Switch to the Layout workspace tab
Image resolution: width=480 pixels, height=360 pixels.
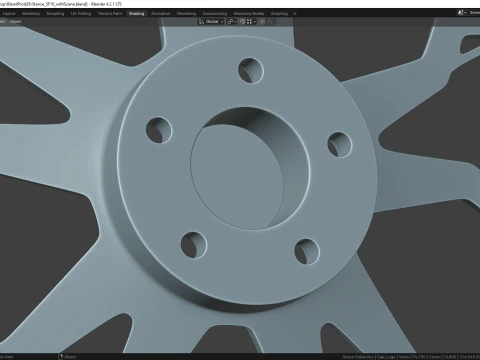tap(9, 13)
